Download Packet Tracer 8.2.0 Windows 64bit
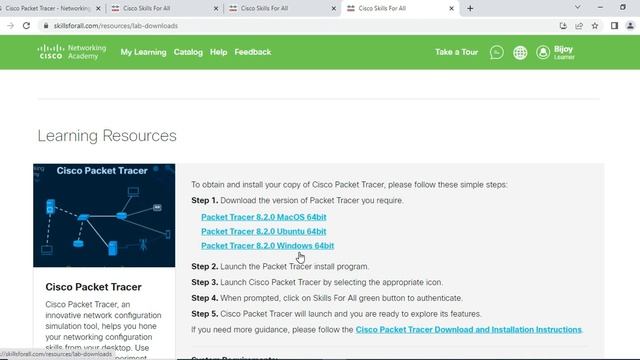The image size is (640, 360). click(x=268, y=246)
